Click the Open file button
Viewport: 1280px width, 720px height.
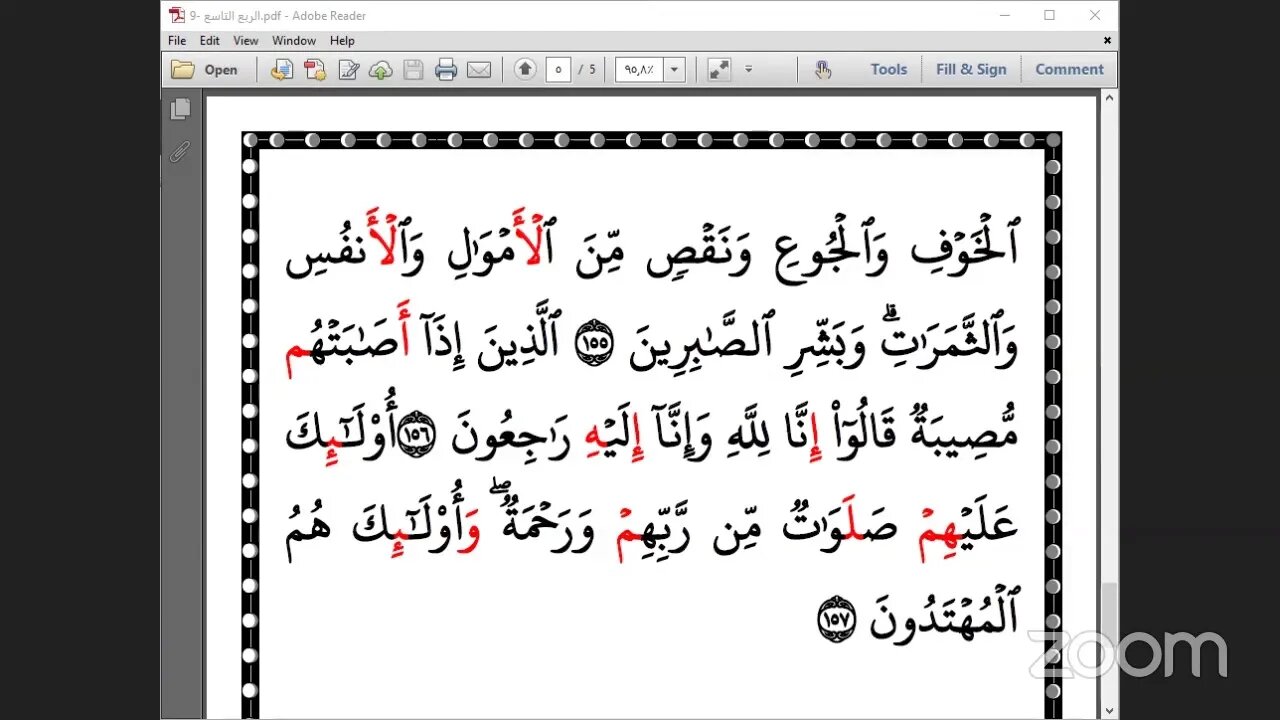(204, 69)
